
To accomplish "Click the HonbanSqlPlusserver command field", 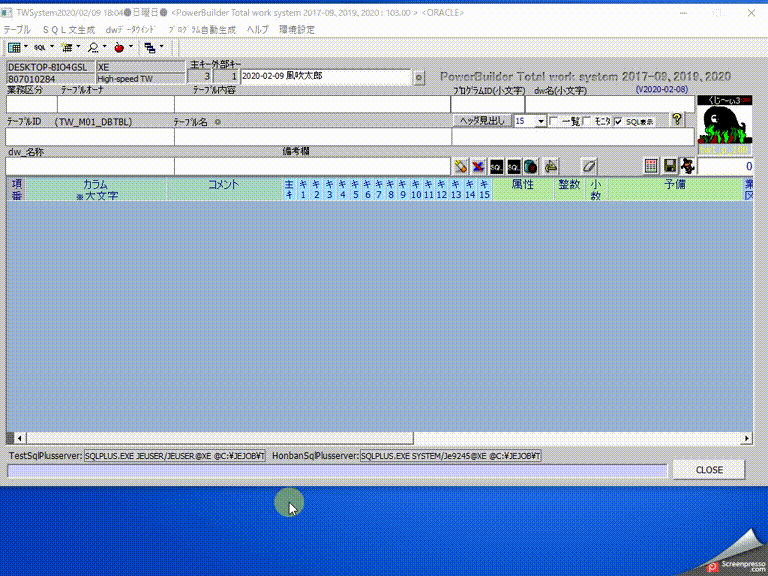I will (451, 456).
